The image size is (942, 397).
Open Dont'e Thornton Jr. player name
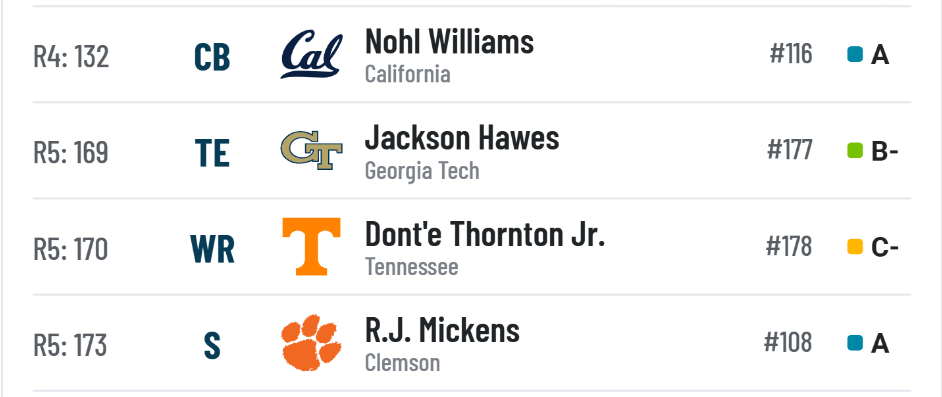point(485,234)
